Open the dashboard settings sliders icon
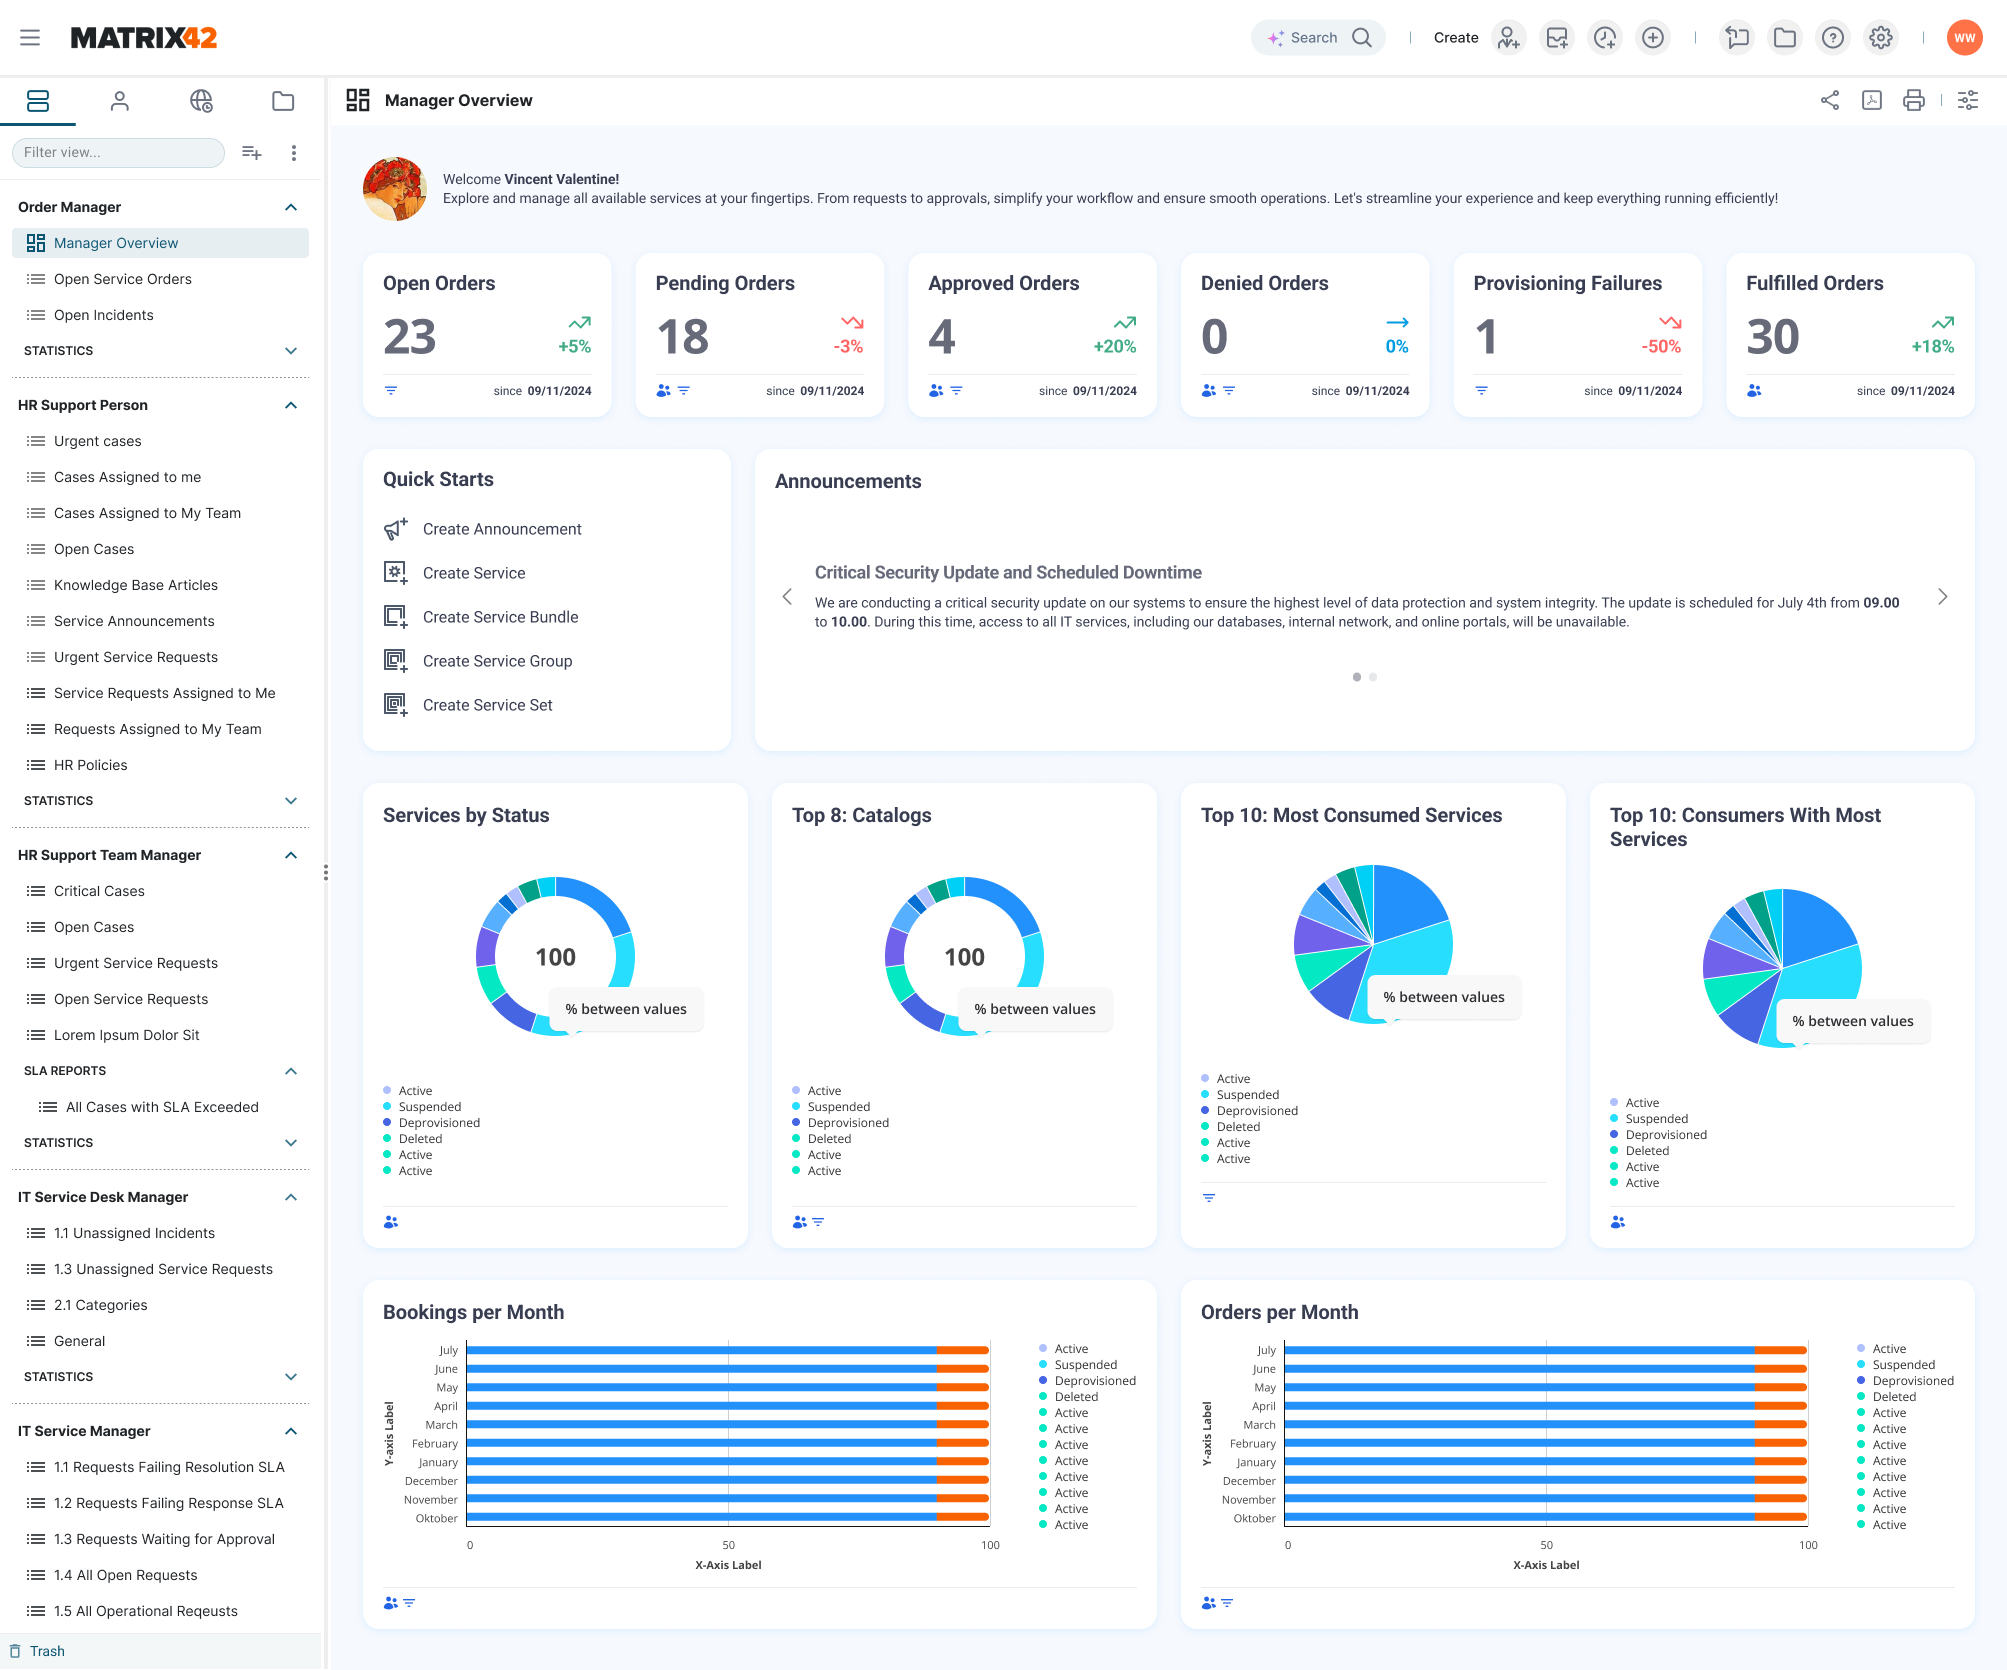Image resolution: width=2007 pixels, height=1670 pixels. (1967, 100)
